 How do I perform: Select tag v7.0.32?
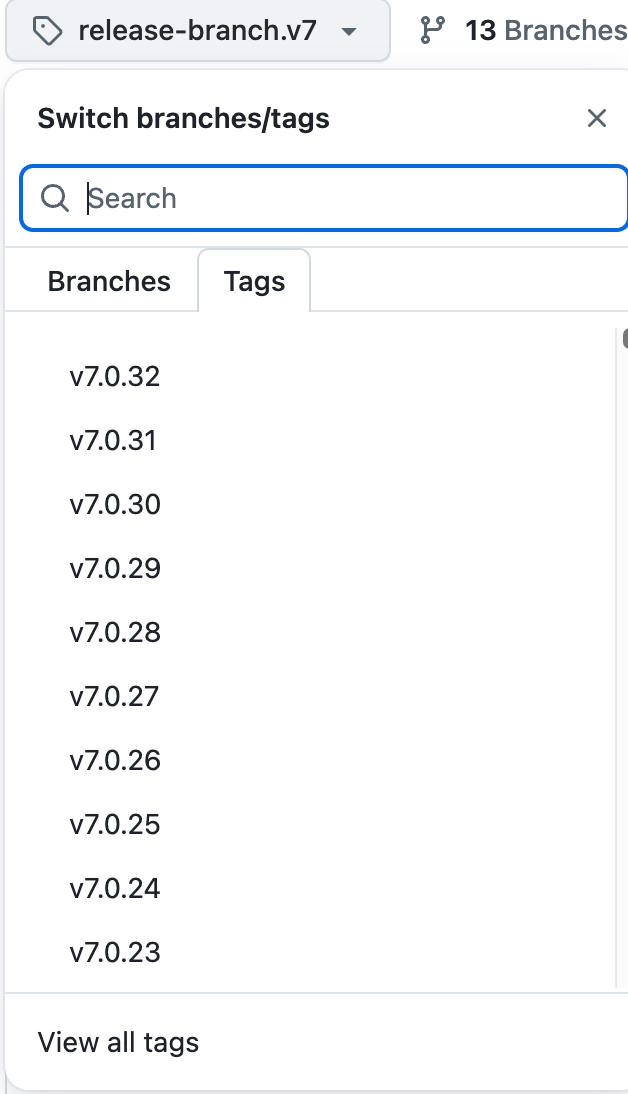tap(115, 377)
